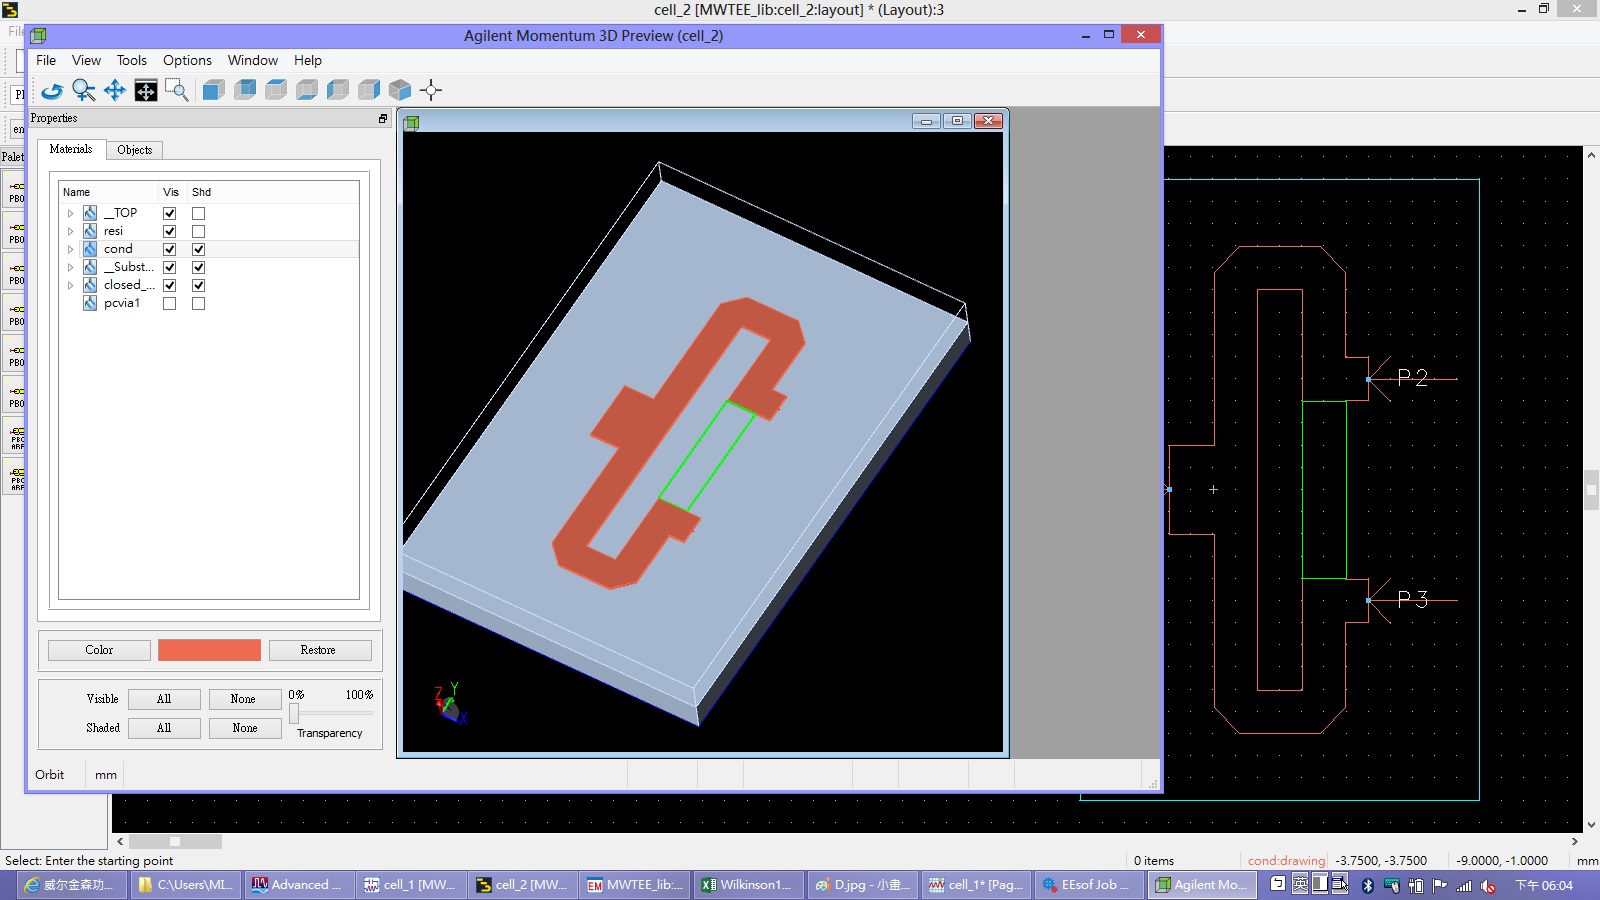The width and height of the screenshot is (1600, 900).
Task: Open the Action Center flag icon
Action: click(1440, 885)
